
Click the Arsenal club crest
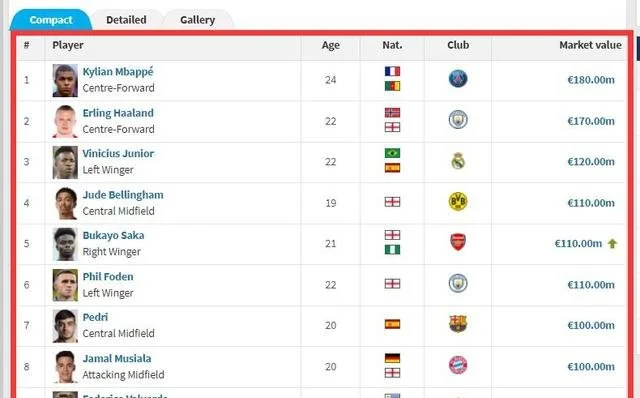pos(458,242)
